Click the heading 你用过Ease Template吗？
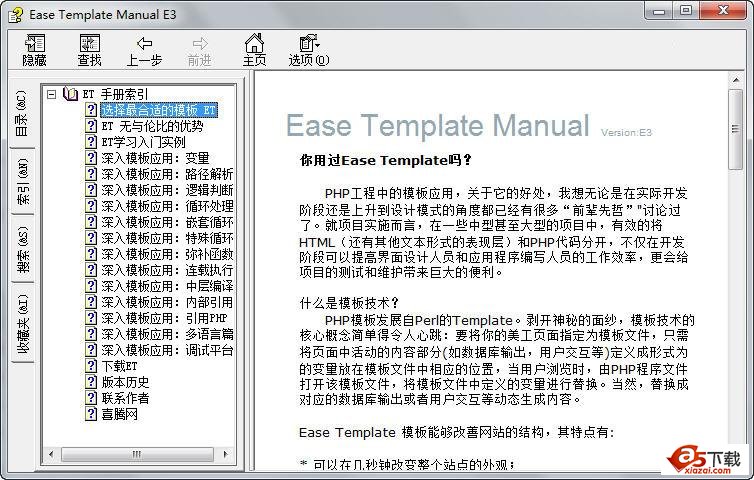 coord(386,160)
